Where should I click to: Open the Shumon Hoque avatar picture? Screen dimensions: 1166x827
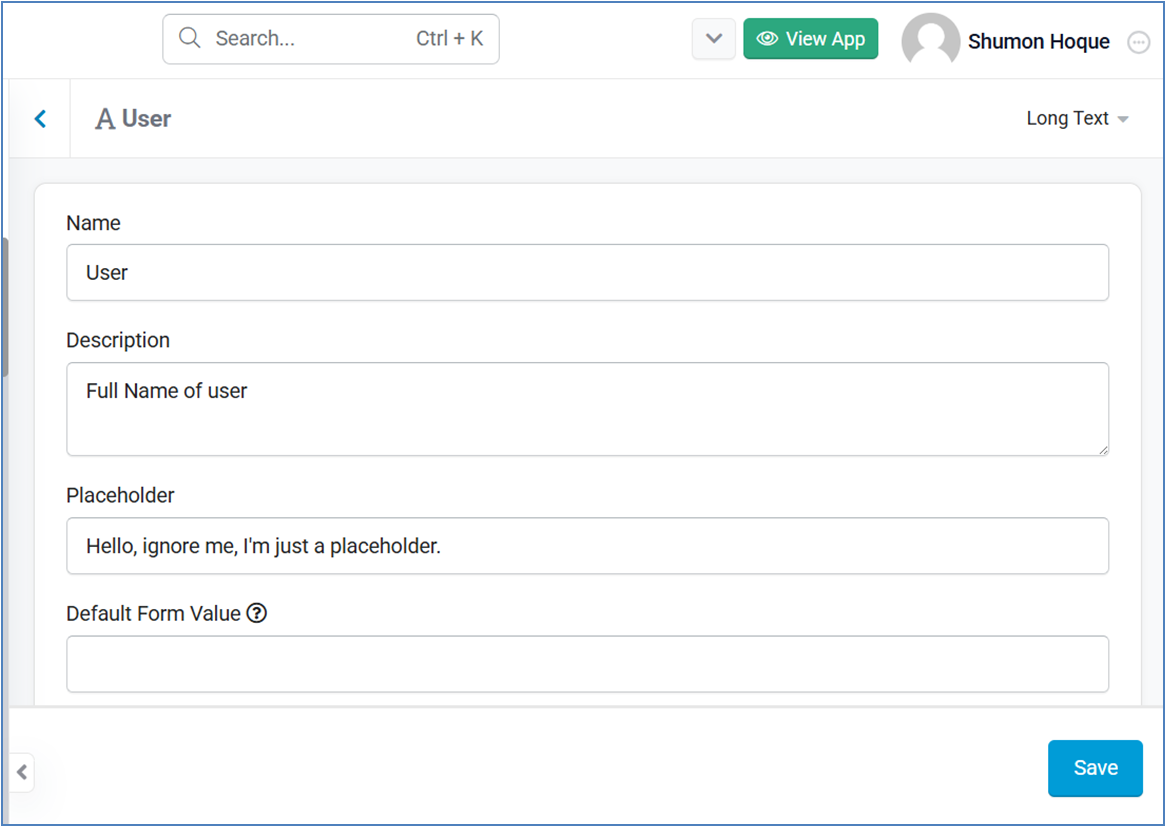tap(930, 40)
